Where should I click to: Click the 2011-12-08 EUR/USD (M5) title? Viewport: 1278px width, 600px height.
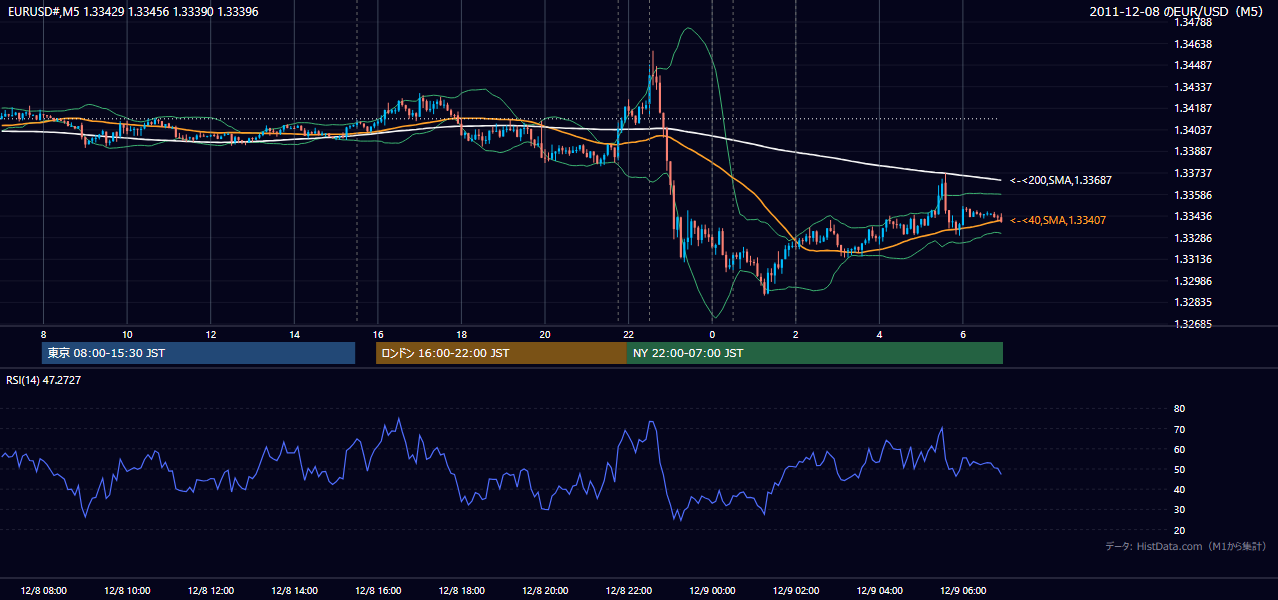tap(1178, 11)
